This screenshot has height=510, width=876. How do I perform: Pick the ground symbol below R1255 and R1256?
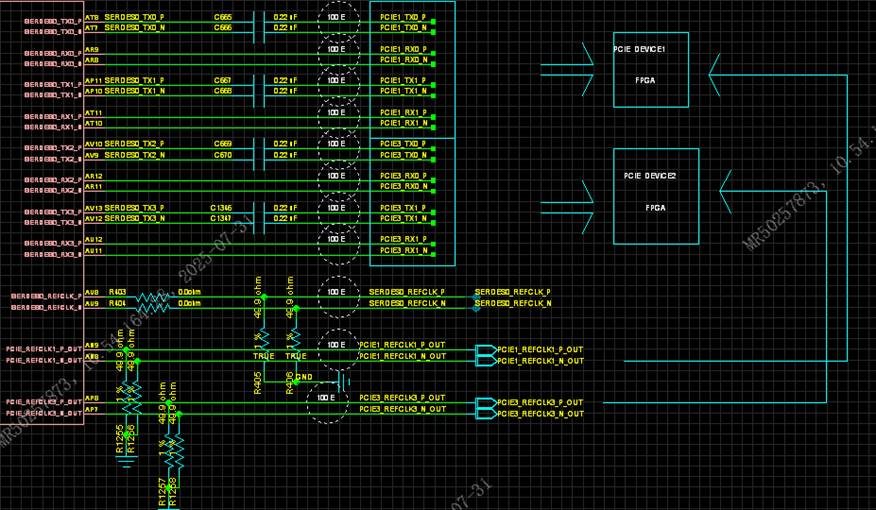pos(127,461)
